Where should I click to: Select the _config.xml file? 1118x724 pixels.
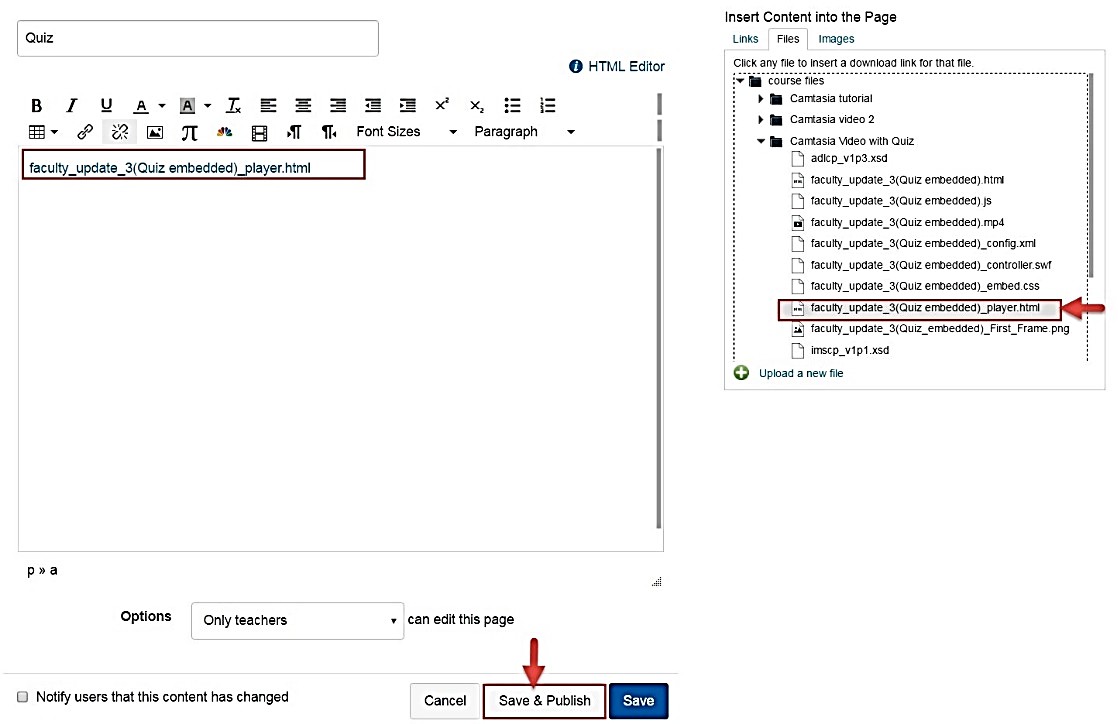923,243
